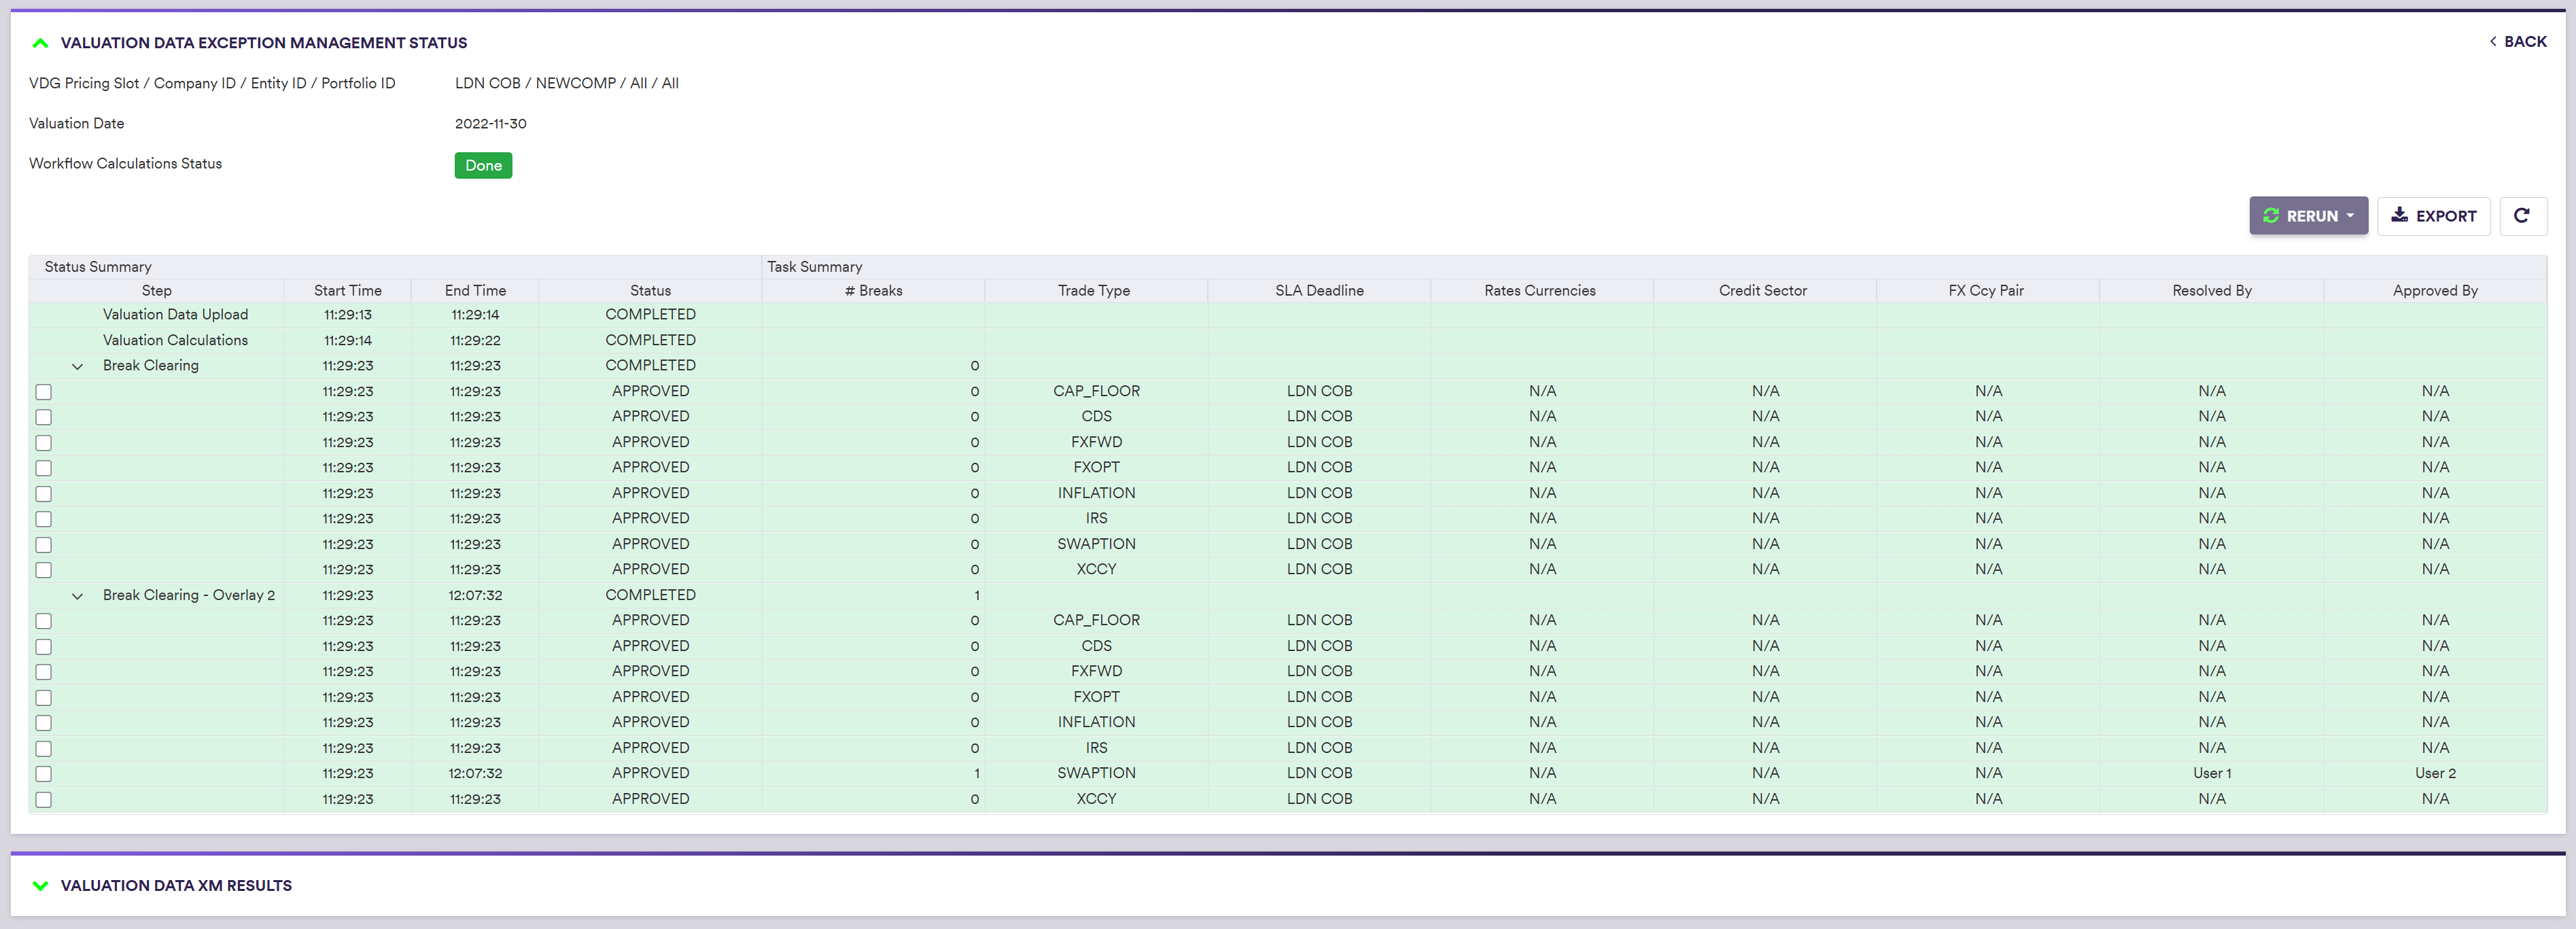Click the download icon on the Export button

coord(2399,215)
